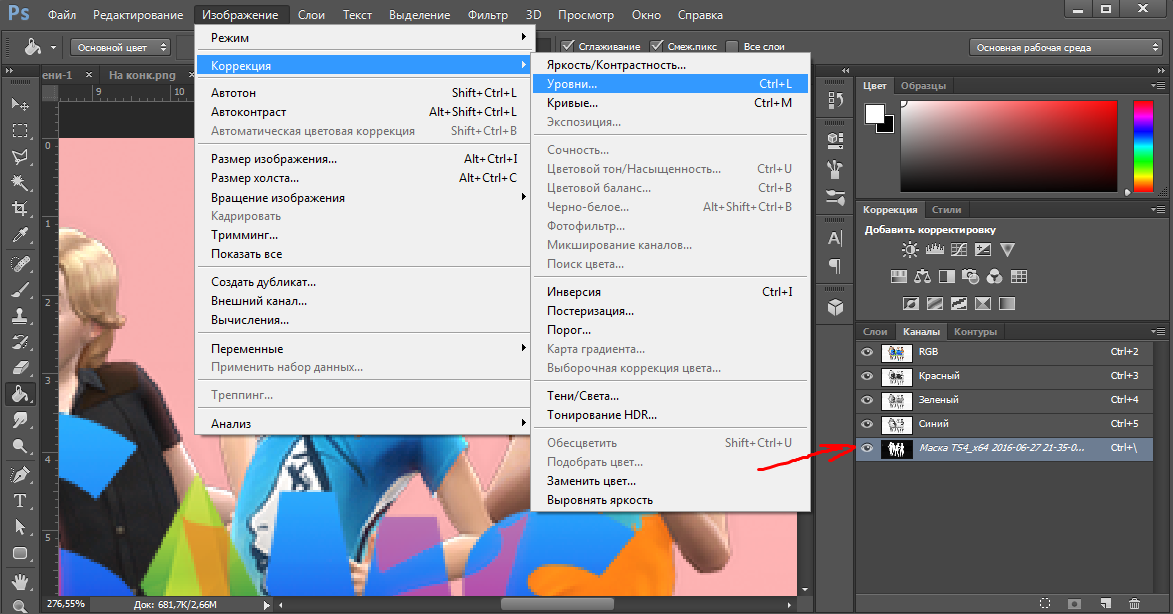The image size is (1173, 614).
Task: Click the hue spectrum slider
Action: coord(1143,146)
